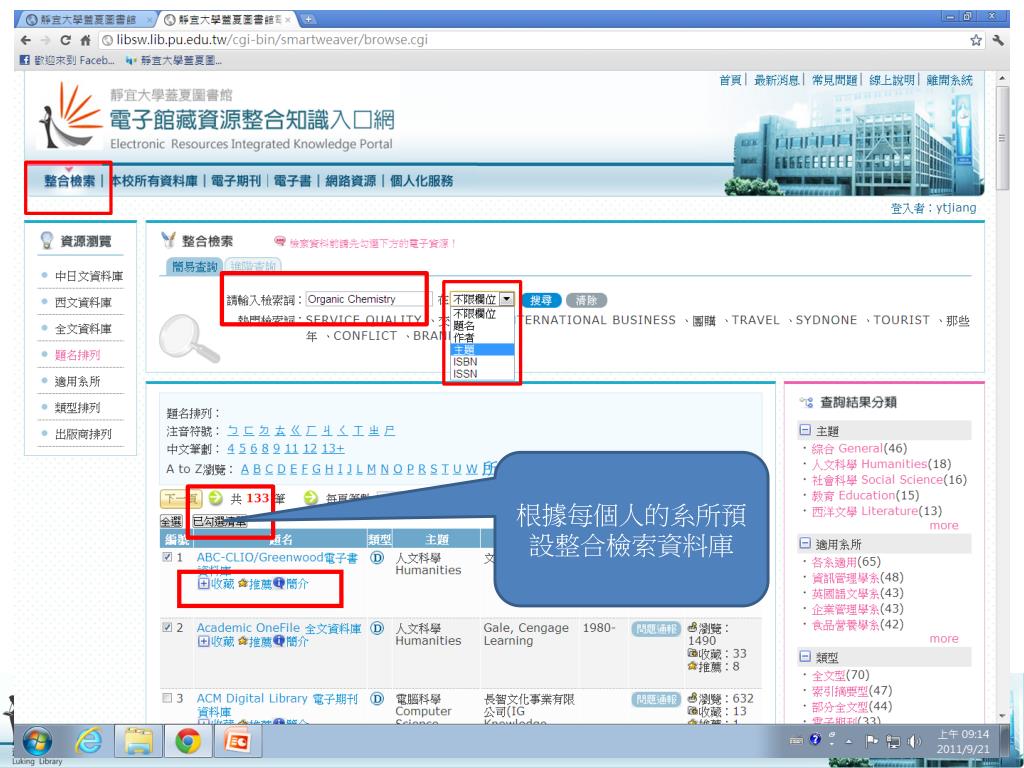Click D type icon for ABC-CLIO row

coord(377,558)
